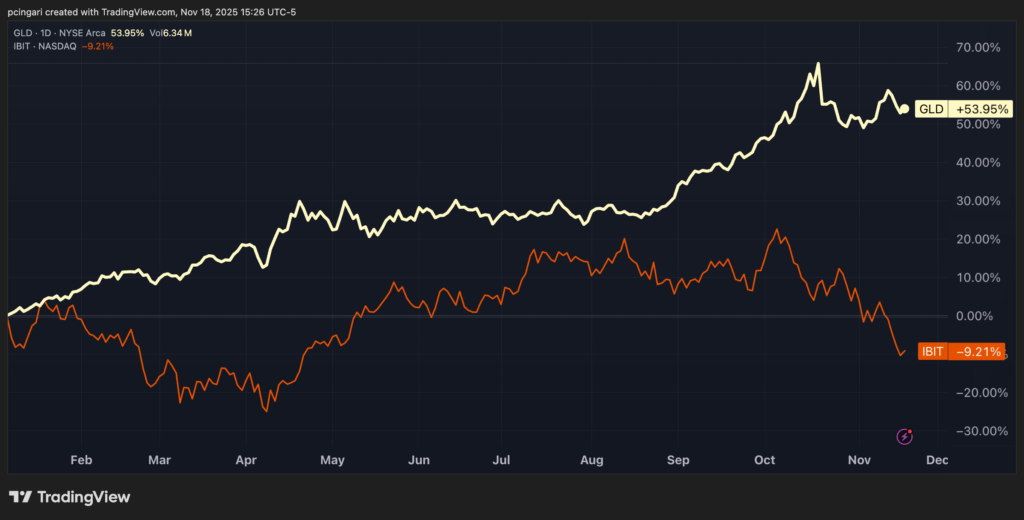Click the May label on time axis
Screen dimensions: 1024x520
(332, 461)
